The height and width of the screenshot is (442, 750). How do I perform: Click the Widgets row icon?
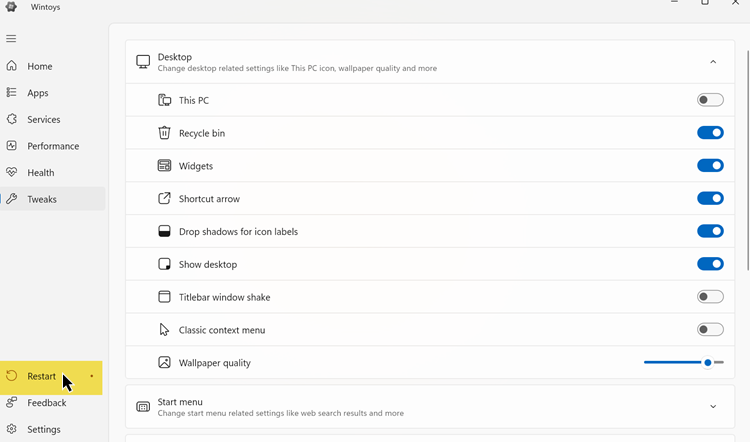point(165,166)
